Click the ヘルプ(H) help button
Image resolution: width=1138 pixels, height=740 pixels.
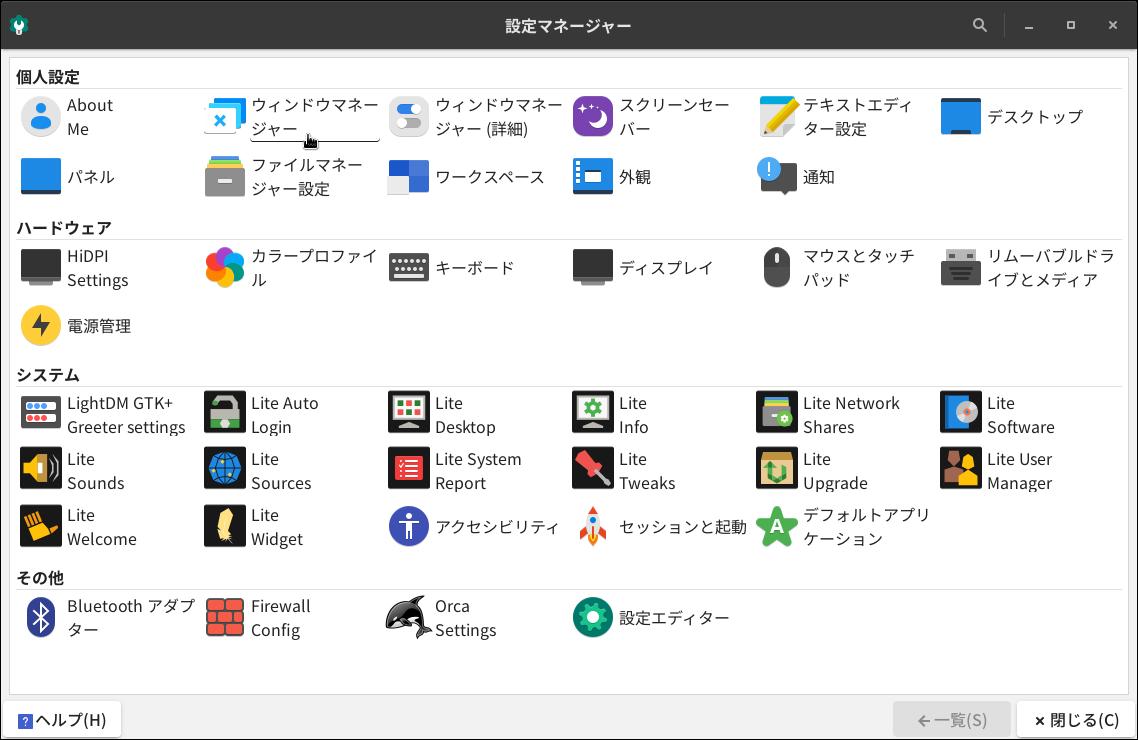coord(62,720)
